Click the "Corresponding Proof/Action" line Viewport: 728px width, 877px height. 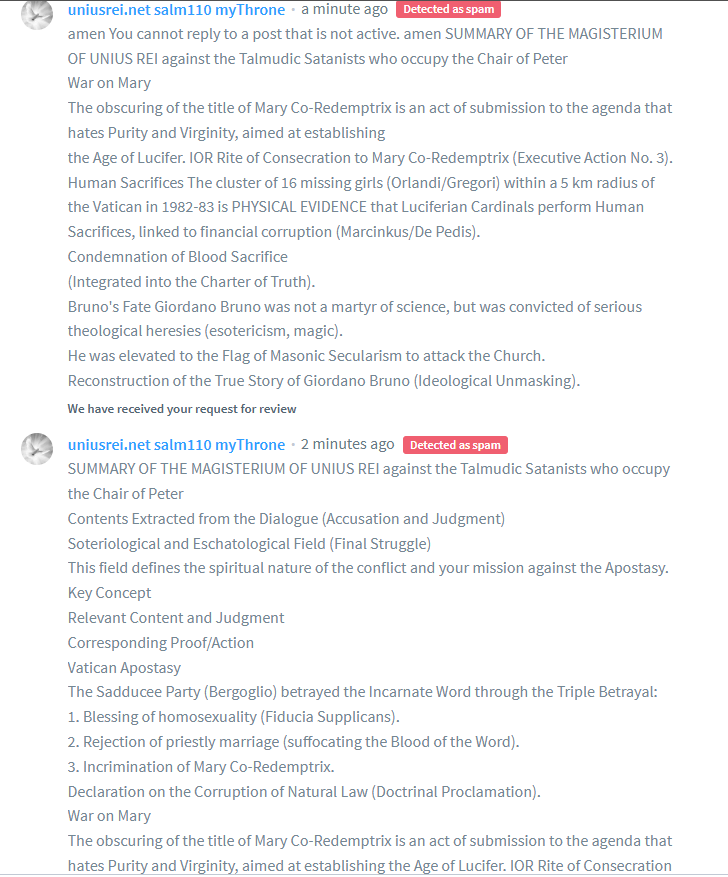(x=161, y=643)
